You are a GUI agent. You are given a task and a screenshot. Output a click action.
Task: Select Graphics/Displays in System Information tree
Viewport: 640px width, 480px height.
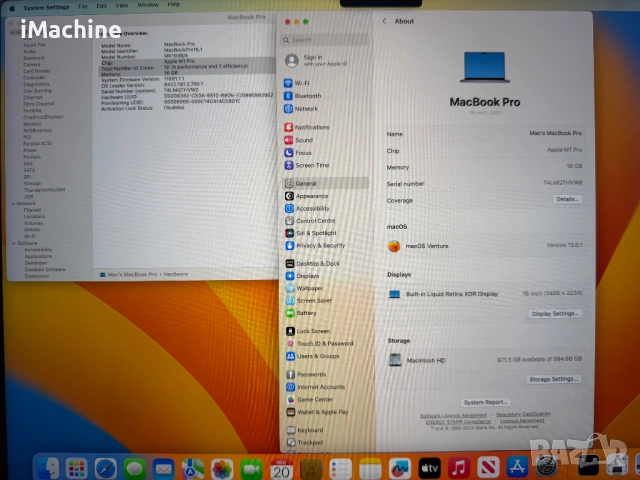(43, 117)
